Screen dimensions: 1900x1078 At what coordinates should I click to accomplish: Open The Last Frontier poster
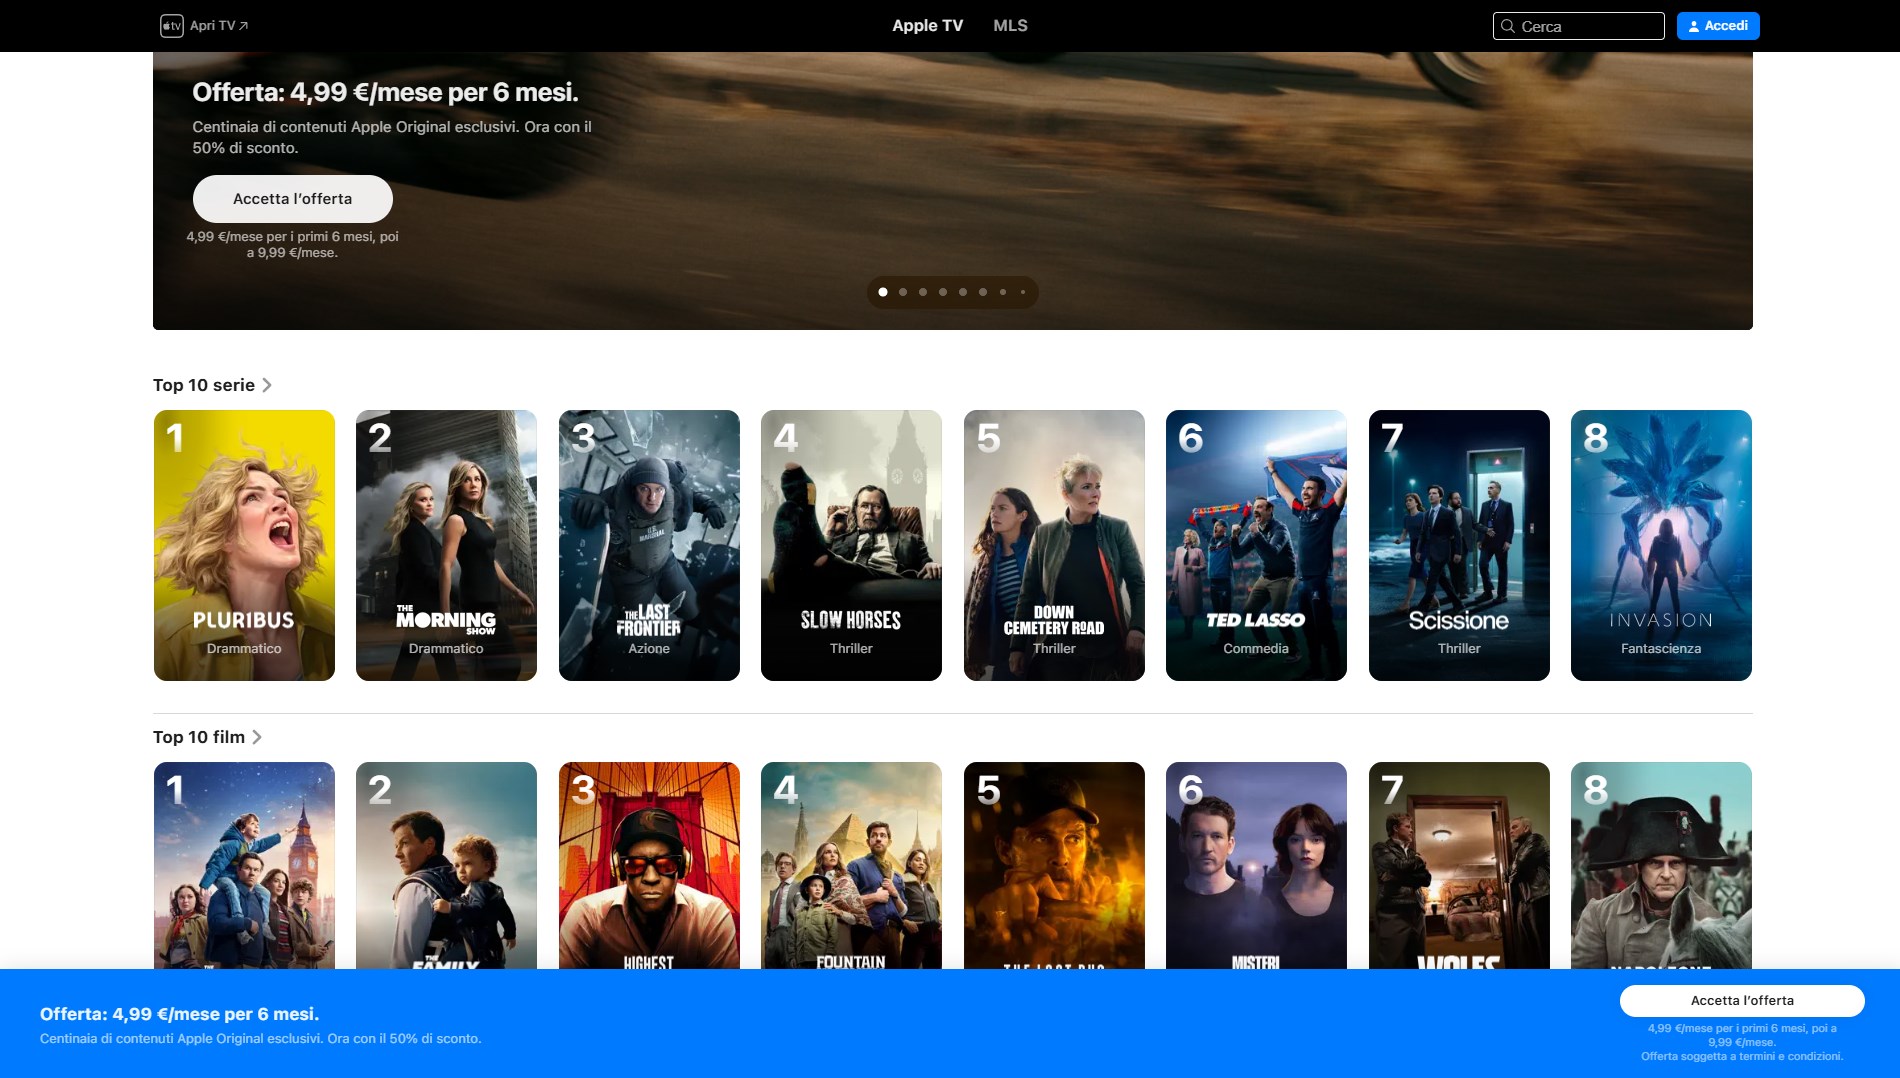(x=649, y=545)
